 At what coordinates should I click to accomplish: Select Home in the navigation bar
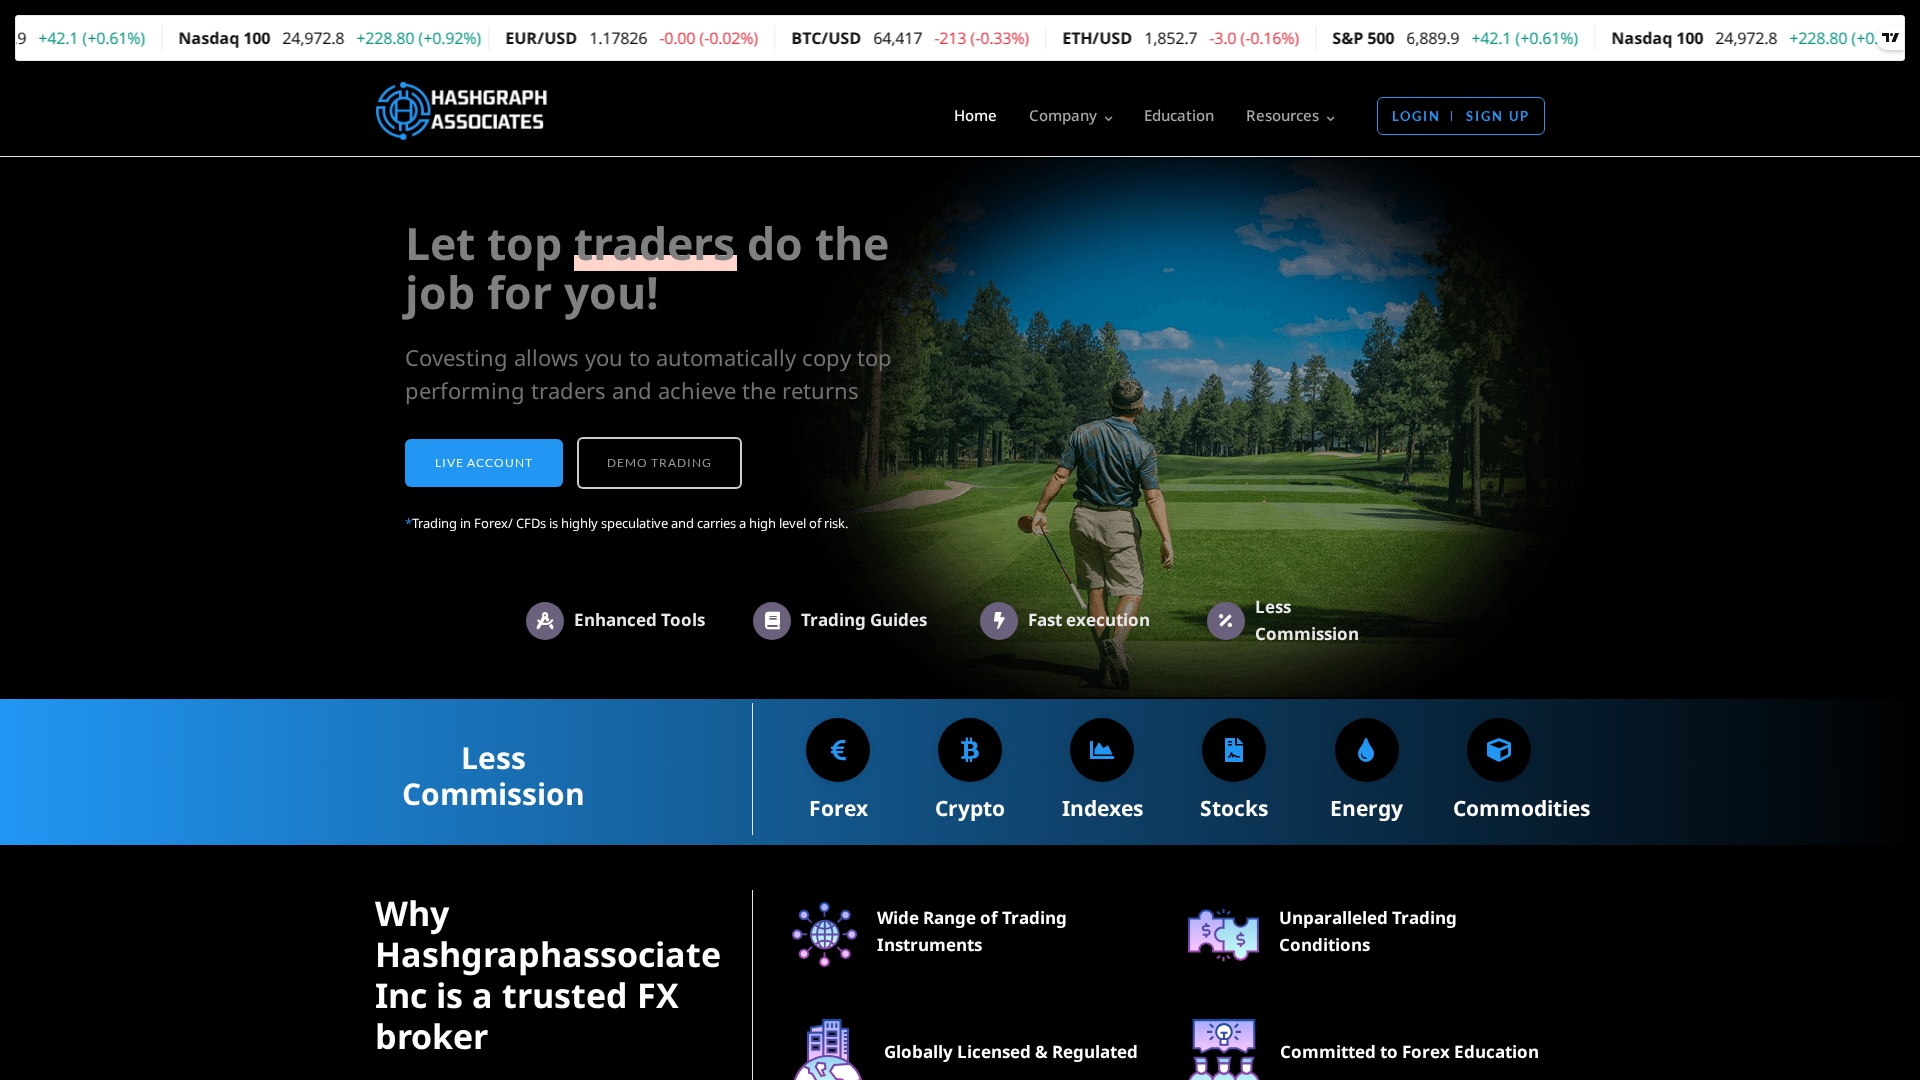point(974,116)
